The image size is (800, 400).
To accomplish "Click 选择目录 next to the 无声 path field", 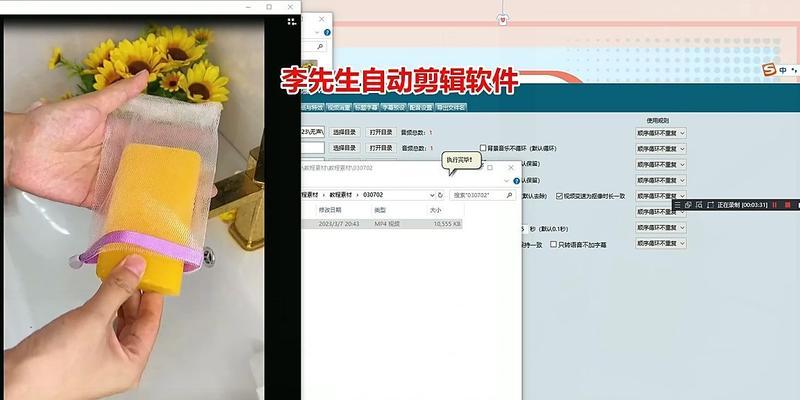I will (344, 132).
